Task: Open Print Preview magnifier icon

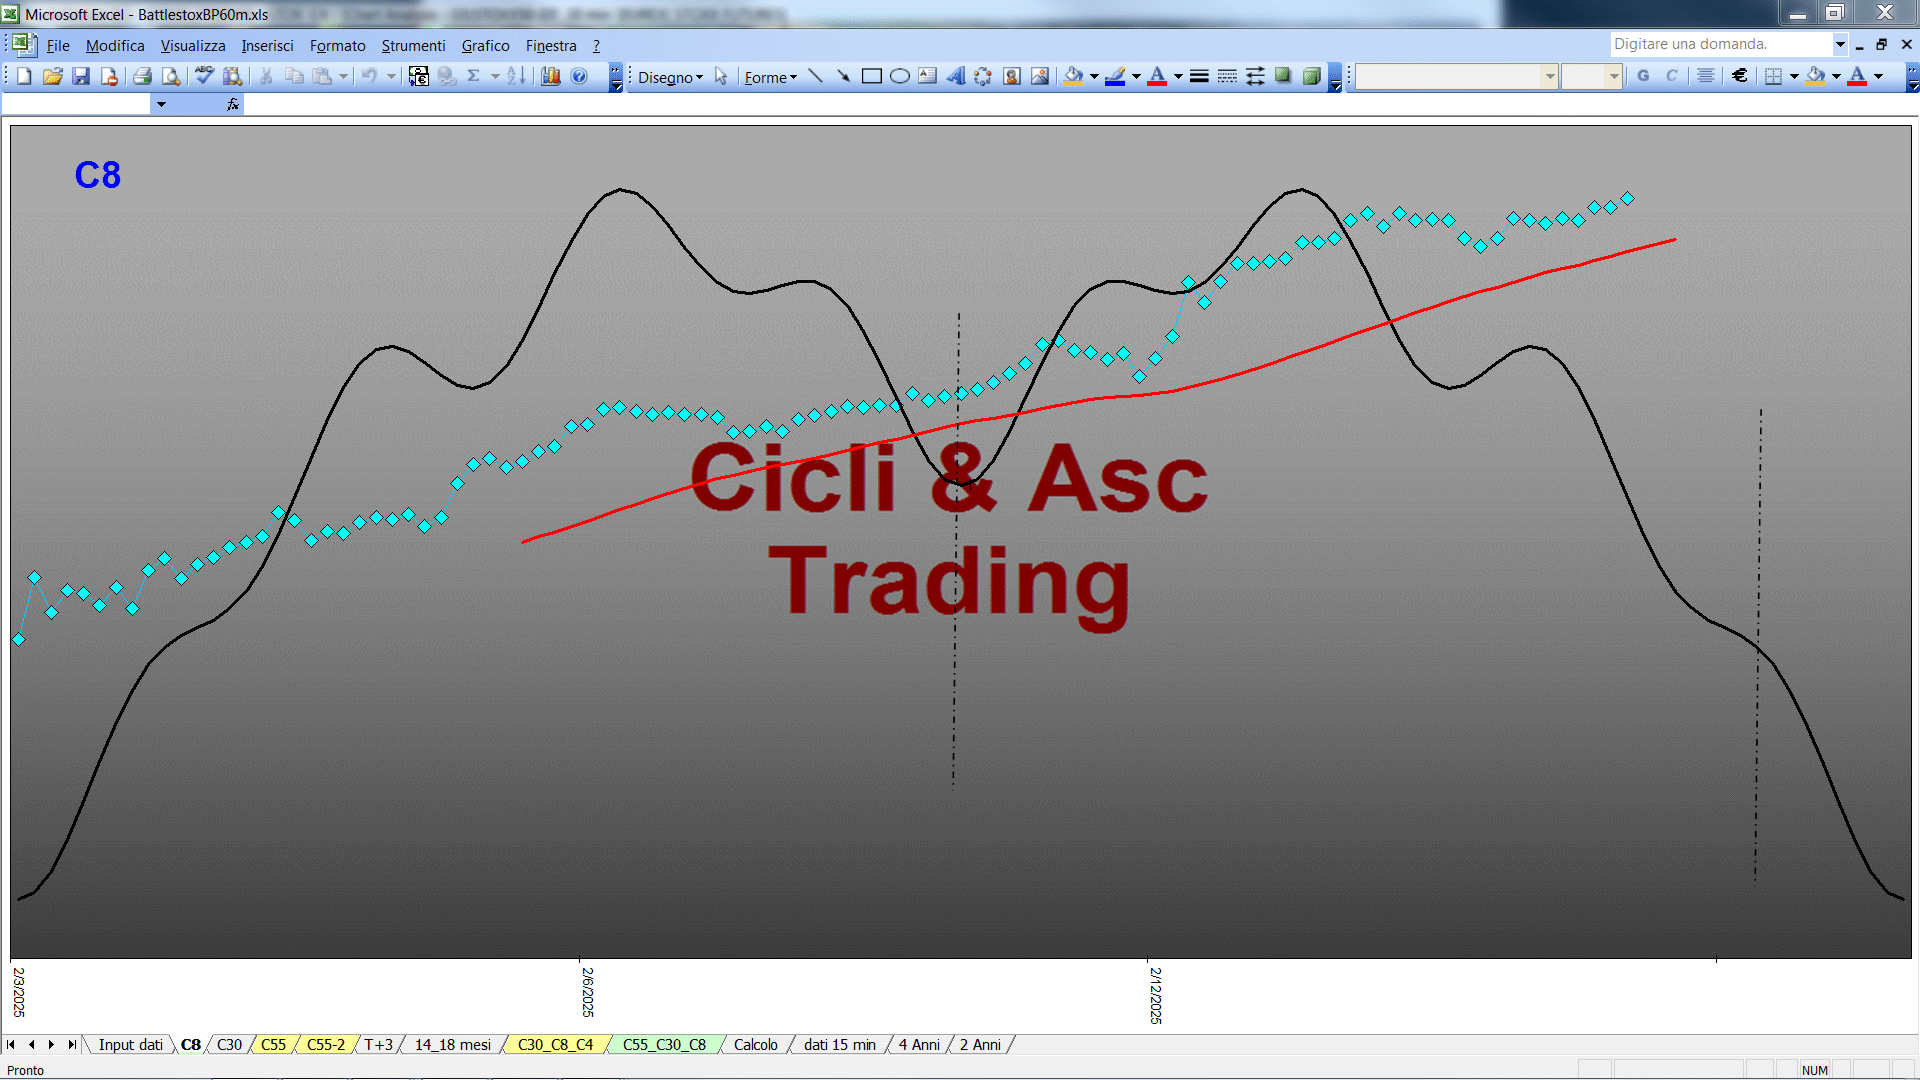Action: pos(171,76)
